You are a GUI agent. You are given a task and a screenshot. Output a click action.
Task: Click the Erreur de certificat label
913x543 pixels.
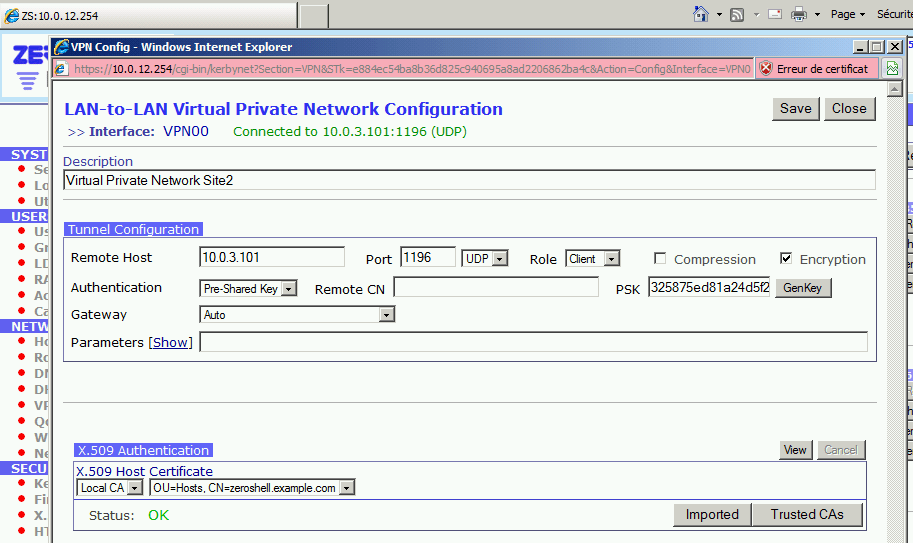click(822, 69)
